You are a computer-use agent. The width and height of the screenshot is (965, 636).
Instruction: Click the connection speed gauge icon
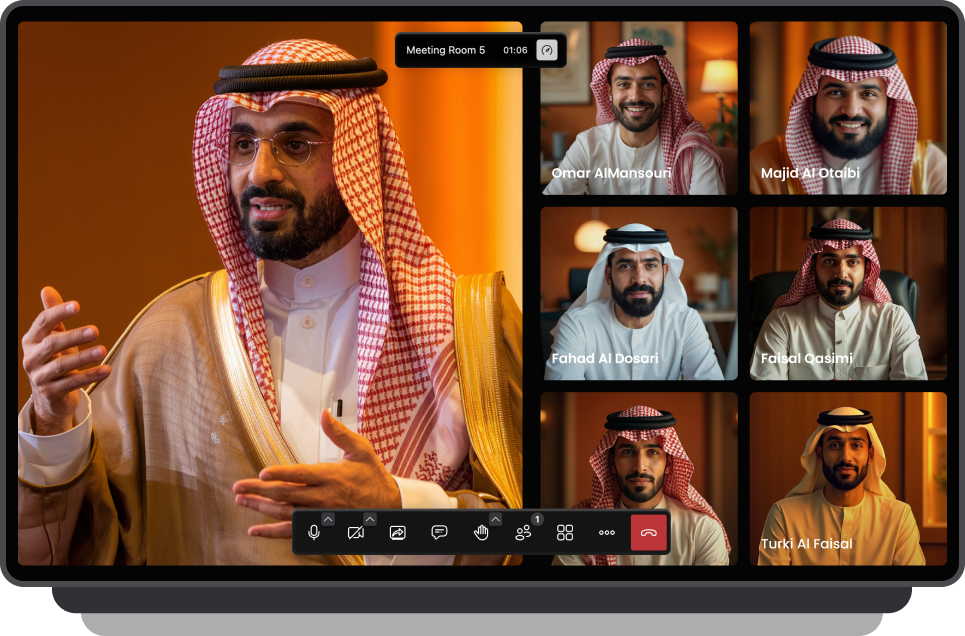pyautogui.click(x=547, y=50)
